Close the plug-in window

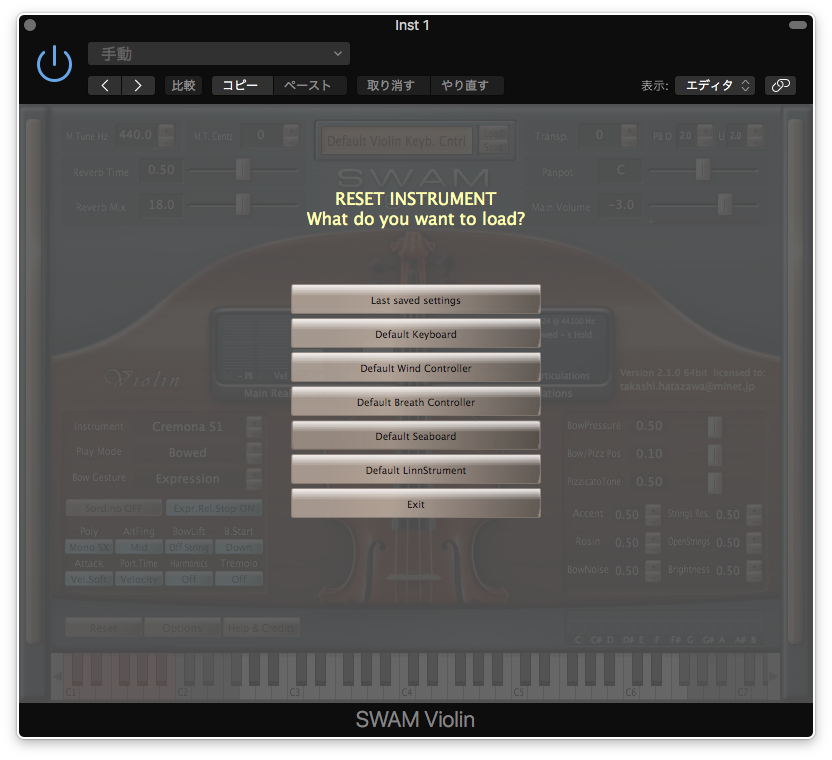tap(30, 25)
